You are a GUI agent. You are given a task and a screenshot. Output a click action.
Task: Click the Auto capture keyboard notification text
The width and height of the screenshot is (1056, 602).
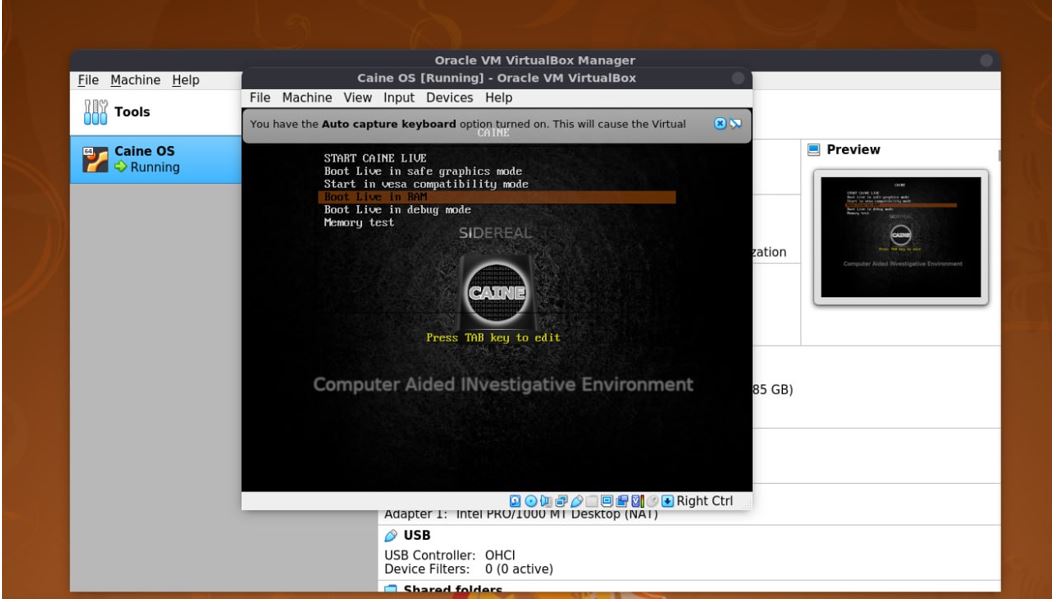(x=468, y=124)
